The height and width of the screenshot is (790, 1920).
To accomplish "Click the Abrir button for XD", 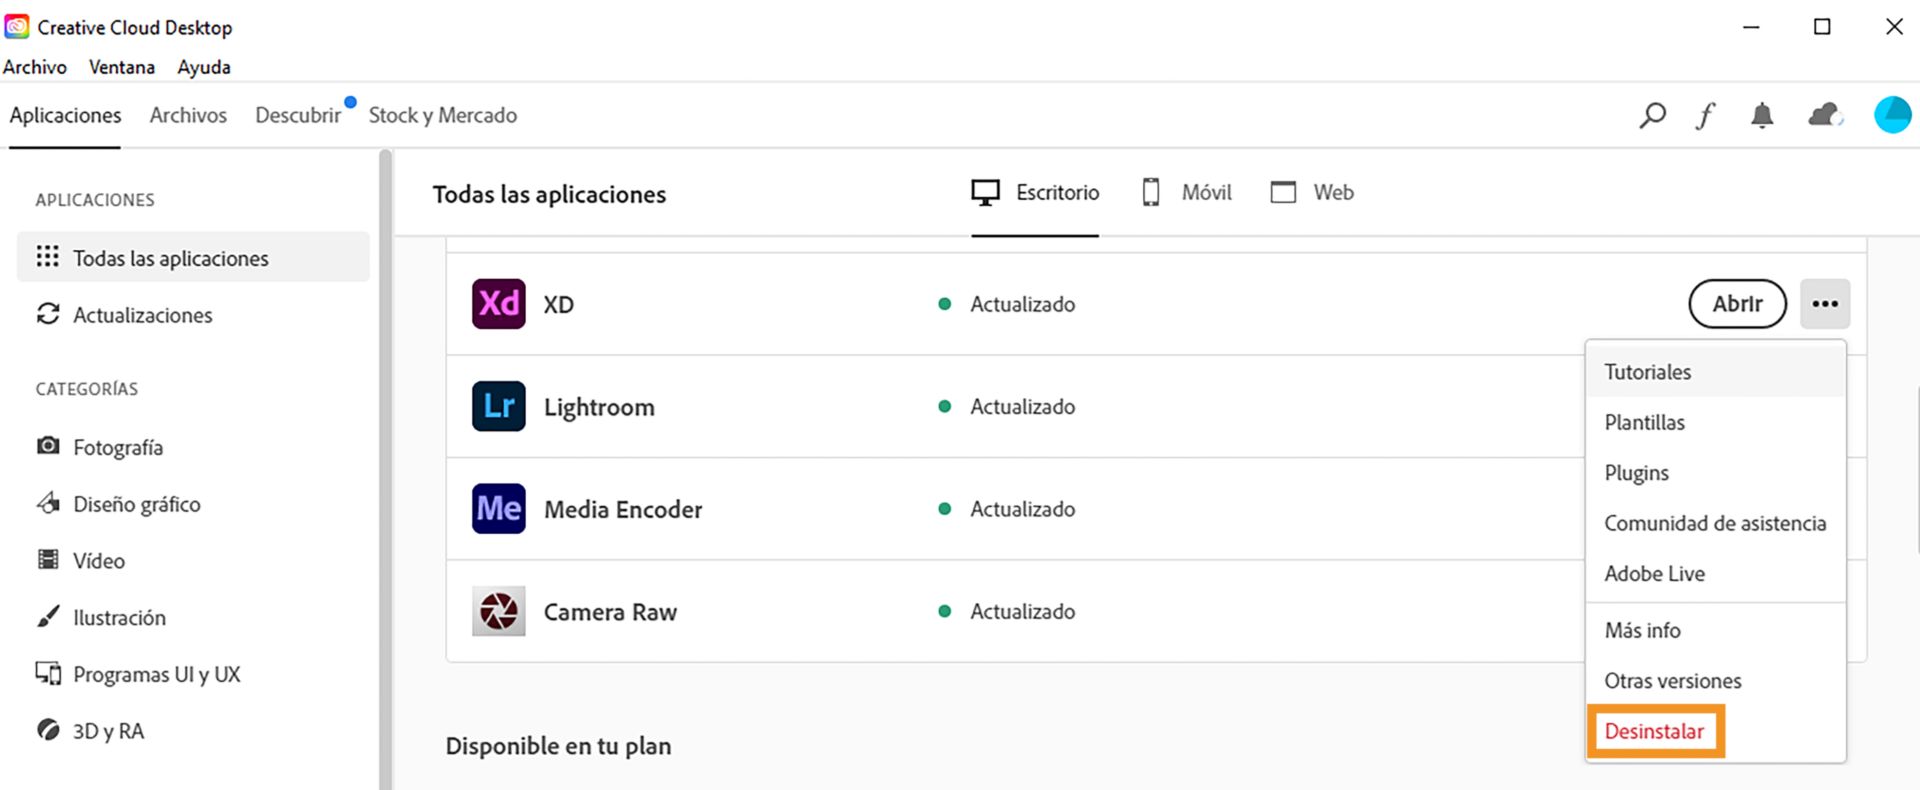I will click(x=1737, y=304).
